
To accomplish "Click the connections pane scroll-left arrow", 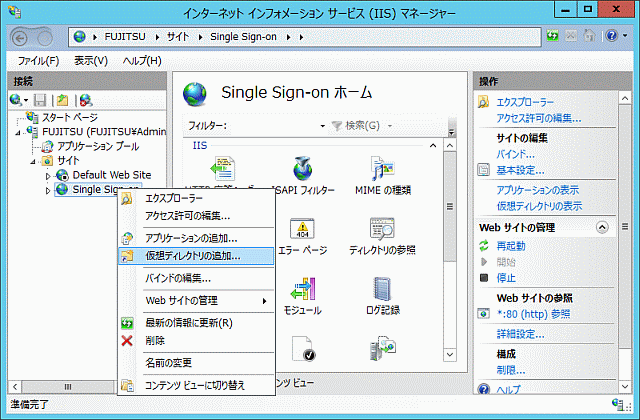I will 15,387.
